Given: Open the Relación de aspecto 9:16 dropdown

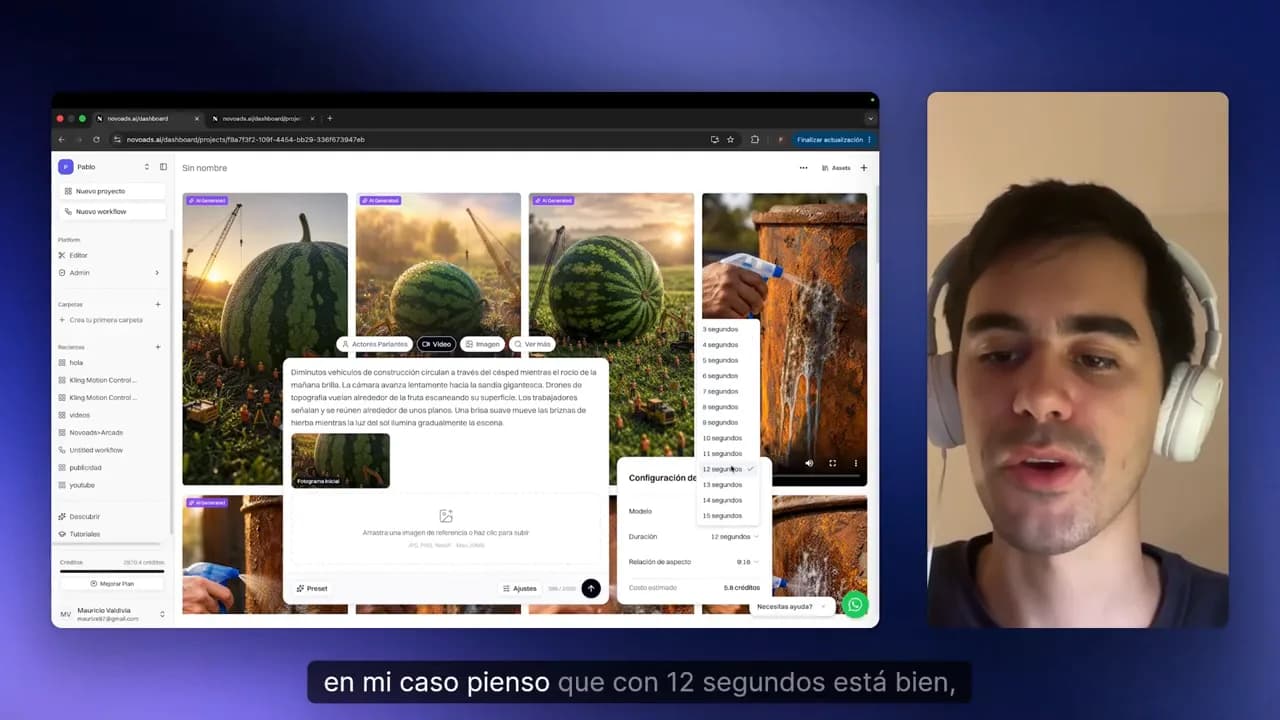Looking at the screenshot, I should [x=747, y=562].
